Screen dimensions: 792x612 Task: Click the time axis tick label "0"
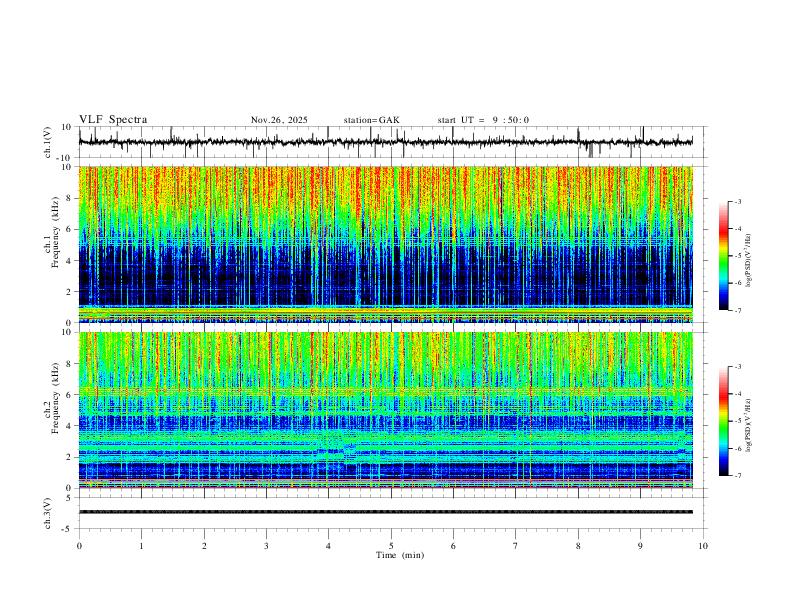pyautogui.click(x=79, y=546)
